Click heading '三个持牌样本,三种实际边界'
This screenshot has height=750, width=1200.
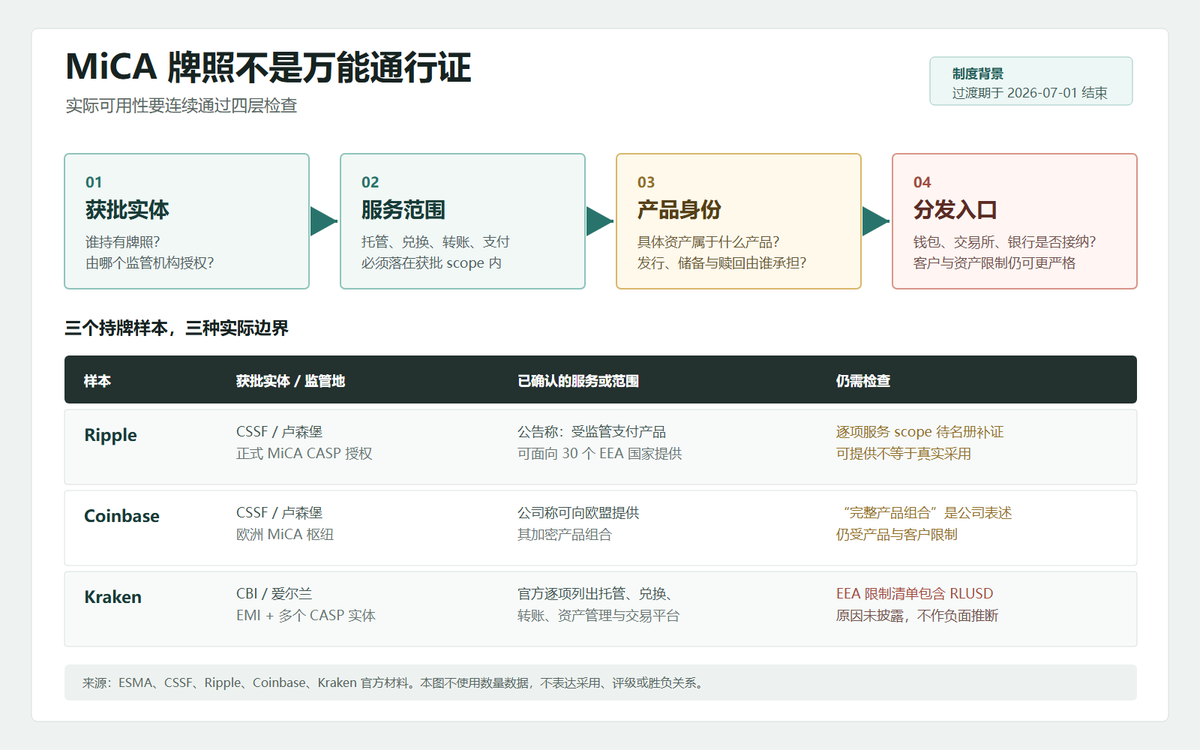[x=177, y=328]
